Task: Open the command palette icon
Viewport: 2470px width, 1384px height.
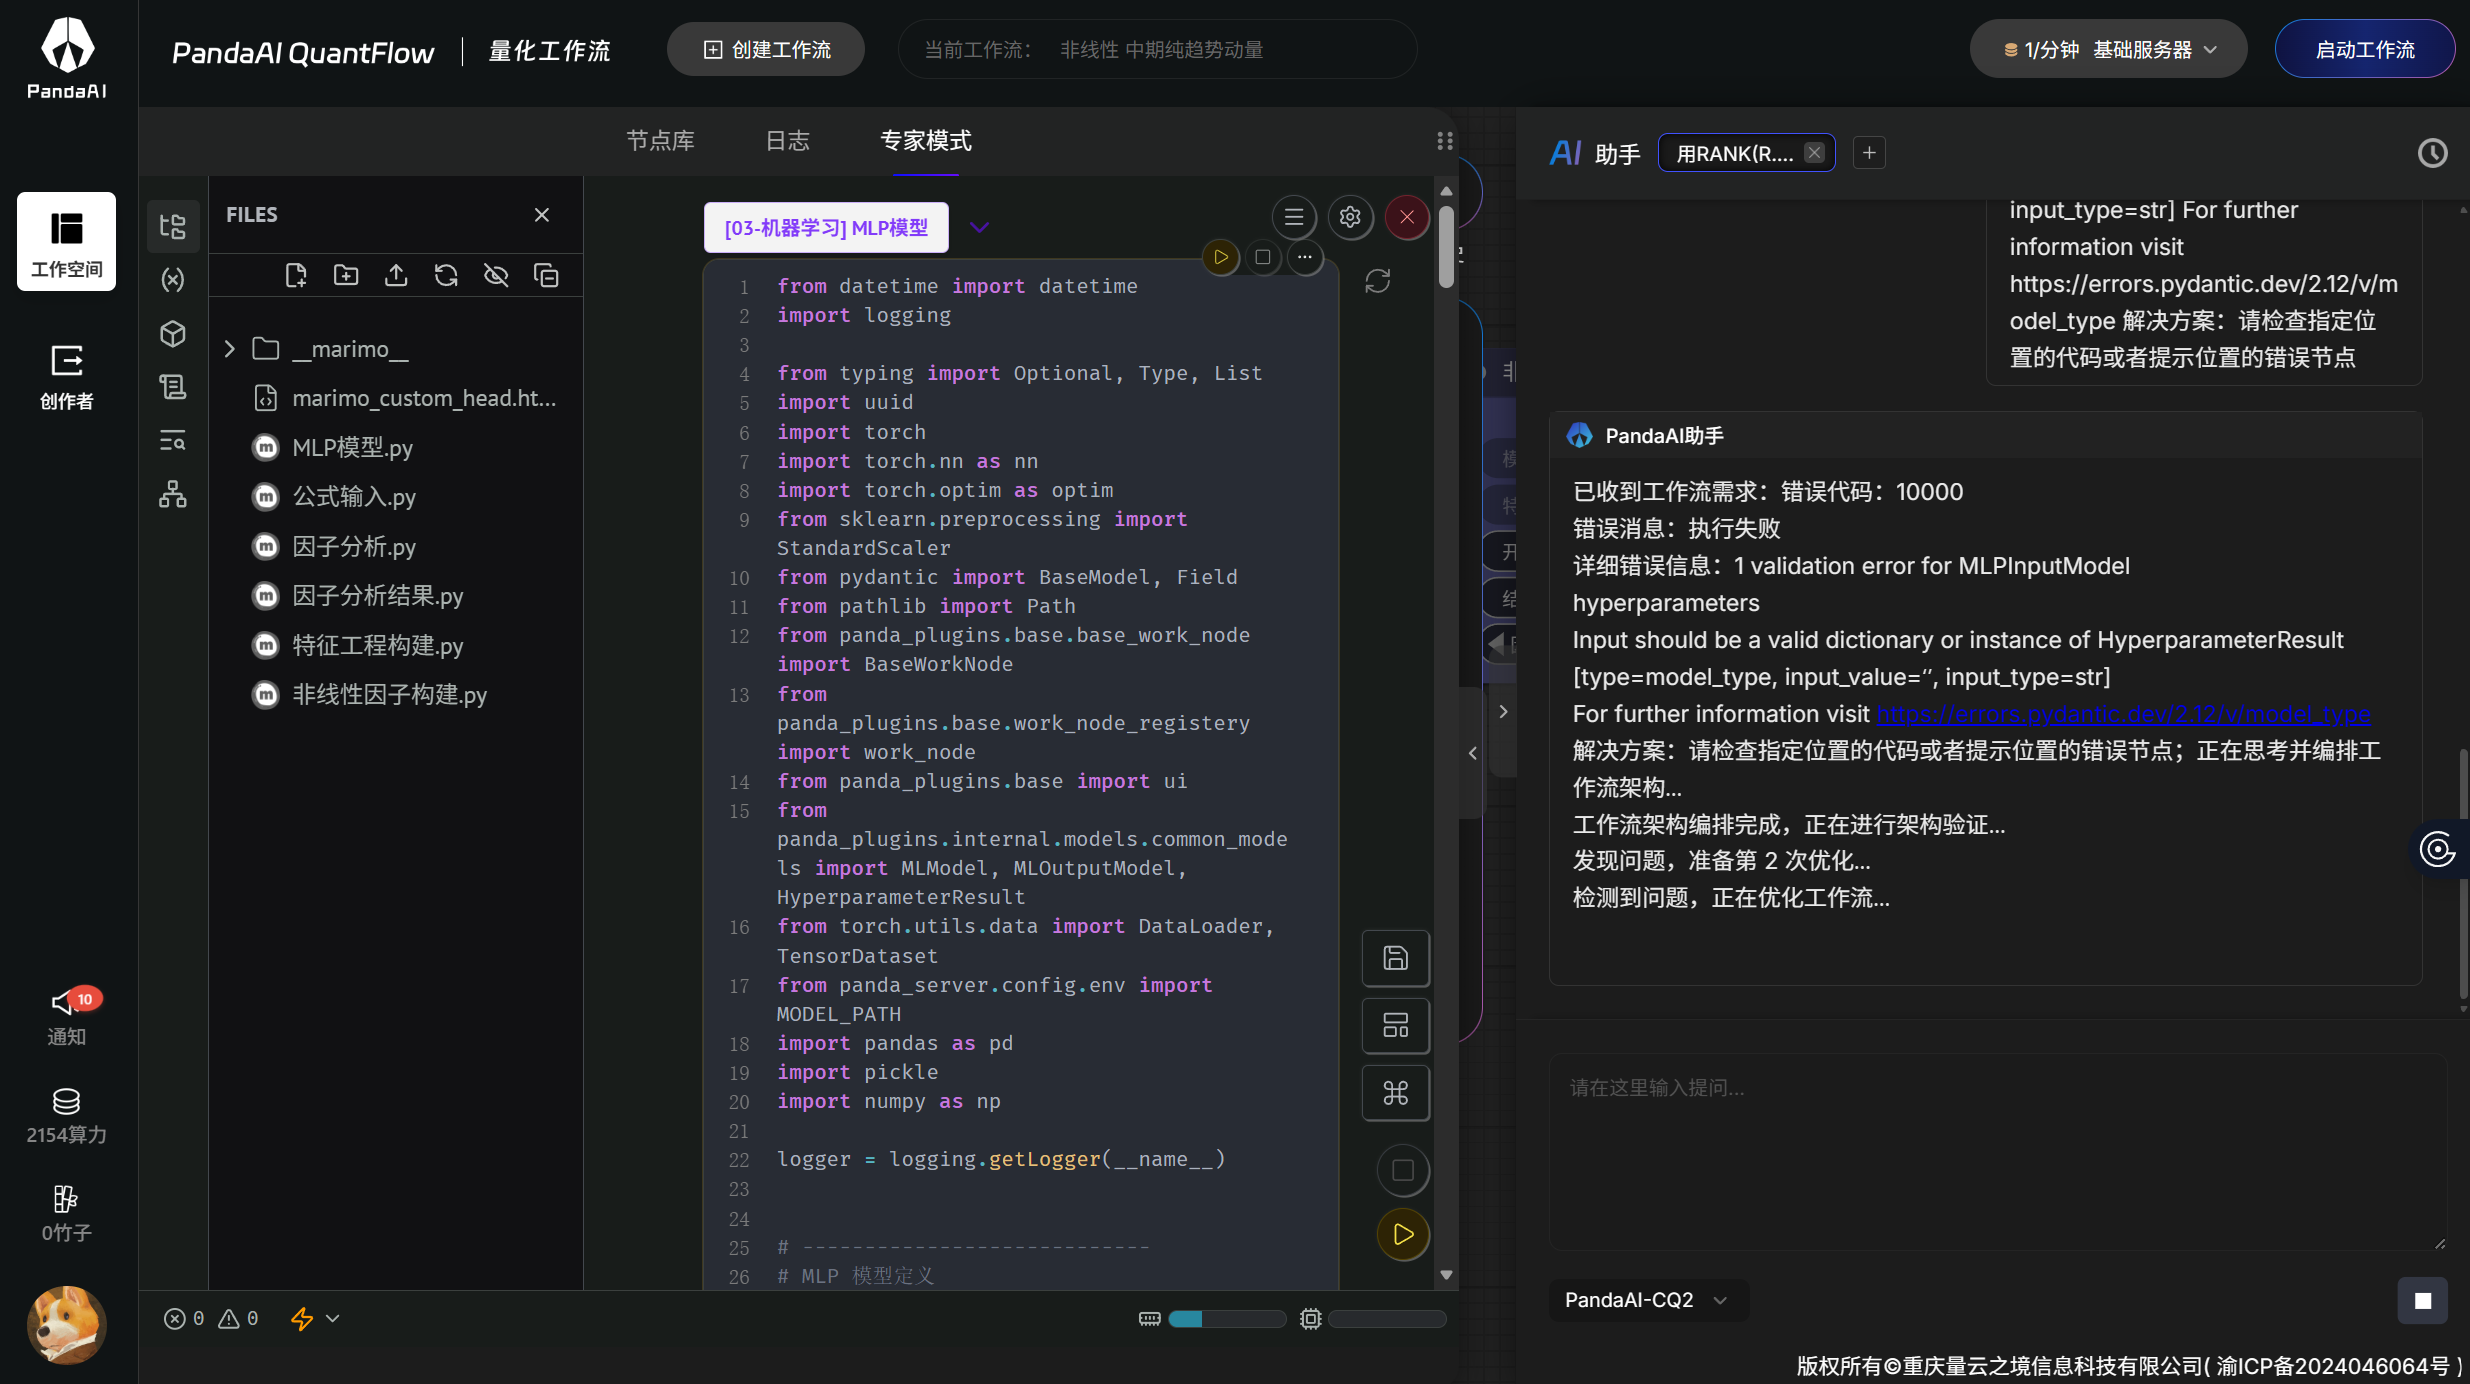Action: coord(1396,1093)
